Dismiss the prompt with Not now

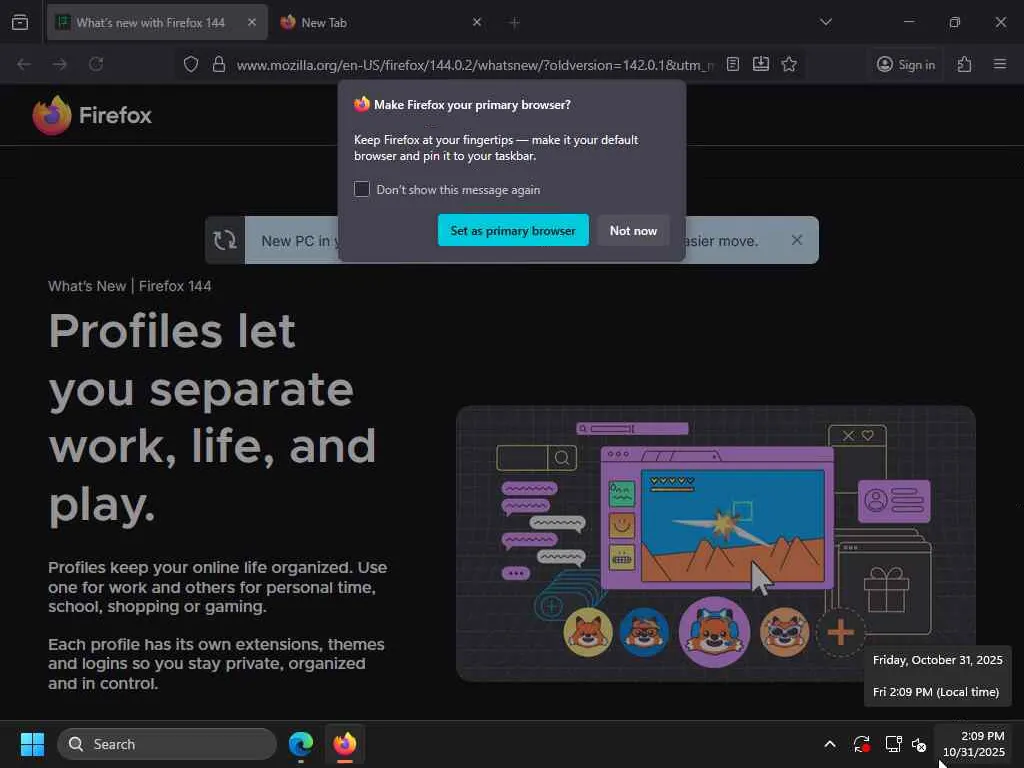[633, 231]
